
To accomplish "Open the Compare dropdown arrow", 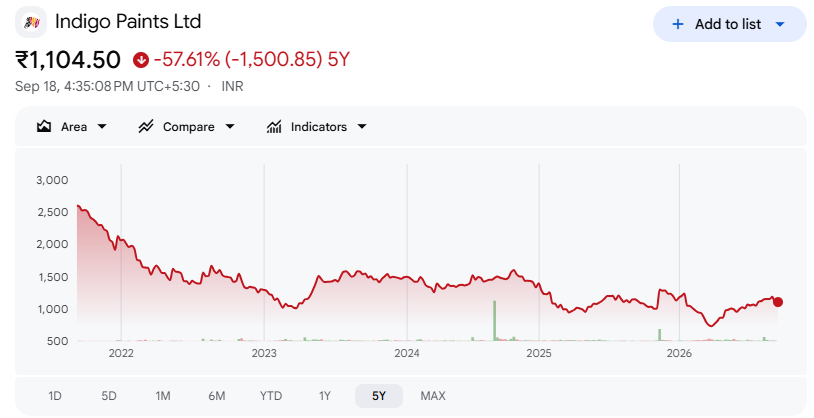I will pyautogui.click(x=230, y=127).
